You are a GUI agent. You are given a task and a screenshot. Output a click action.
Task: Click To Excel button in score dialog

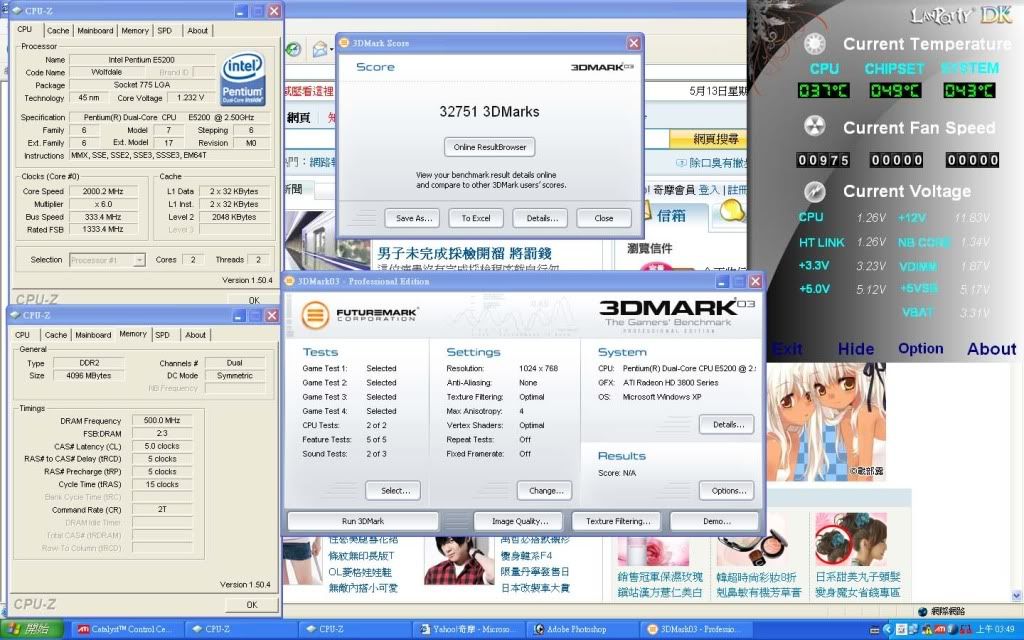475,218
